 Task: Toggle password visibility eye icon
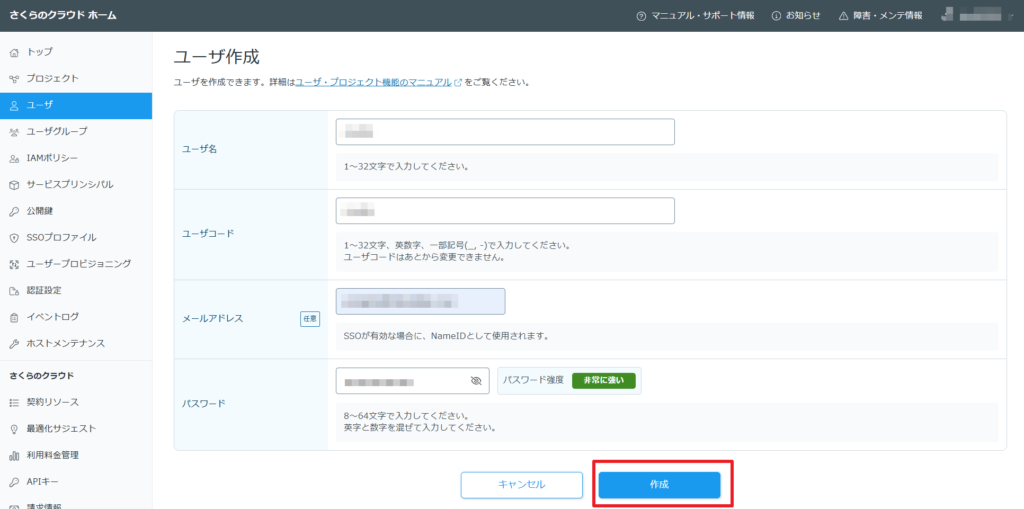coord(476,381)
